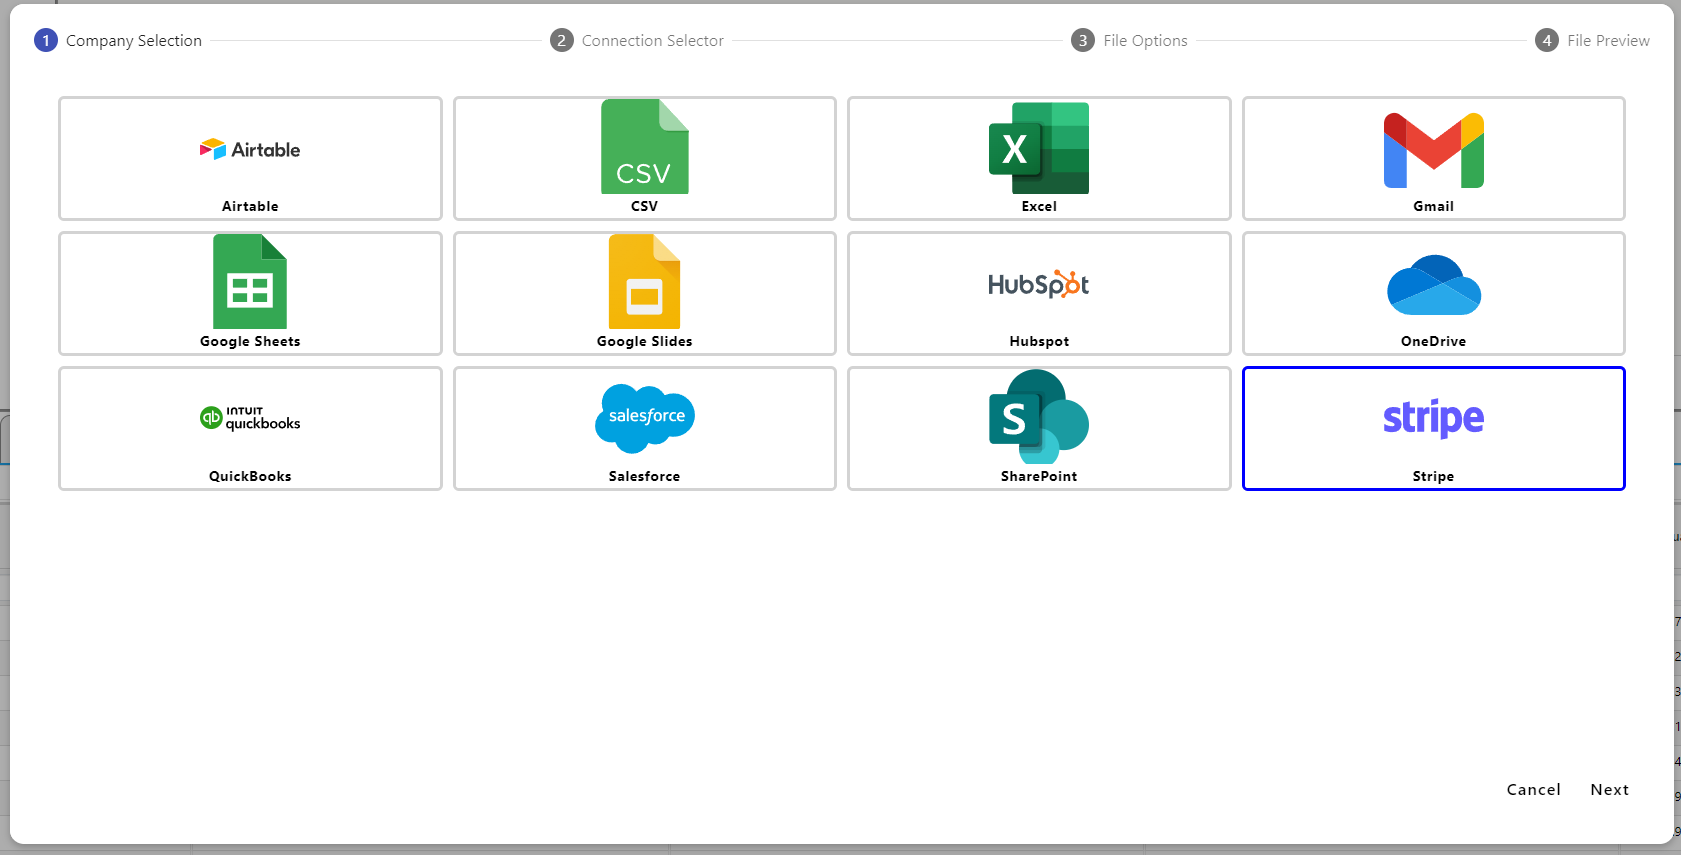Pick the Excel connector icon
The image size is (1681, 855).
point(1038,148)
